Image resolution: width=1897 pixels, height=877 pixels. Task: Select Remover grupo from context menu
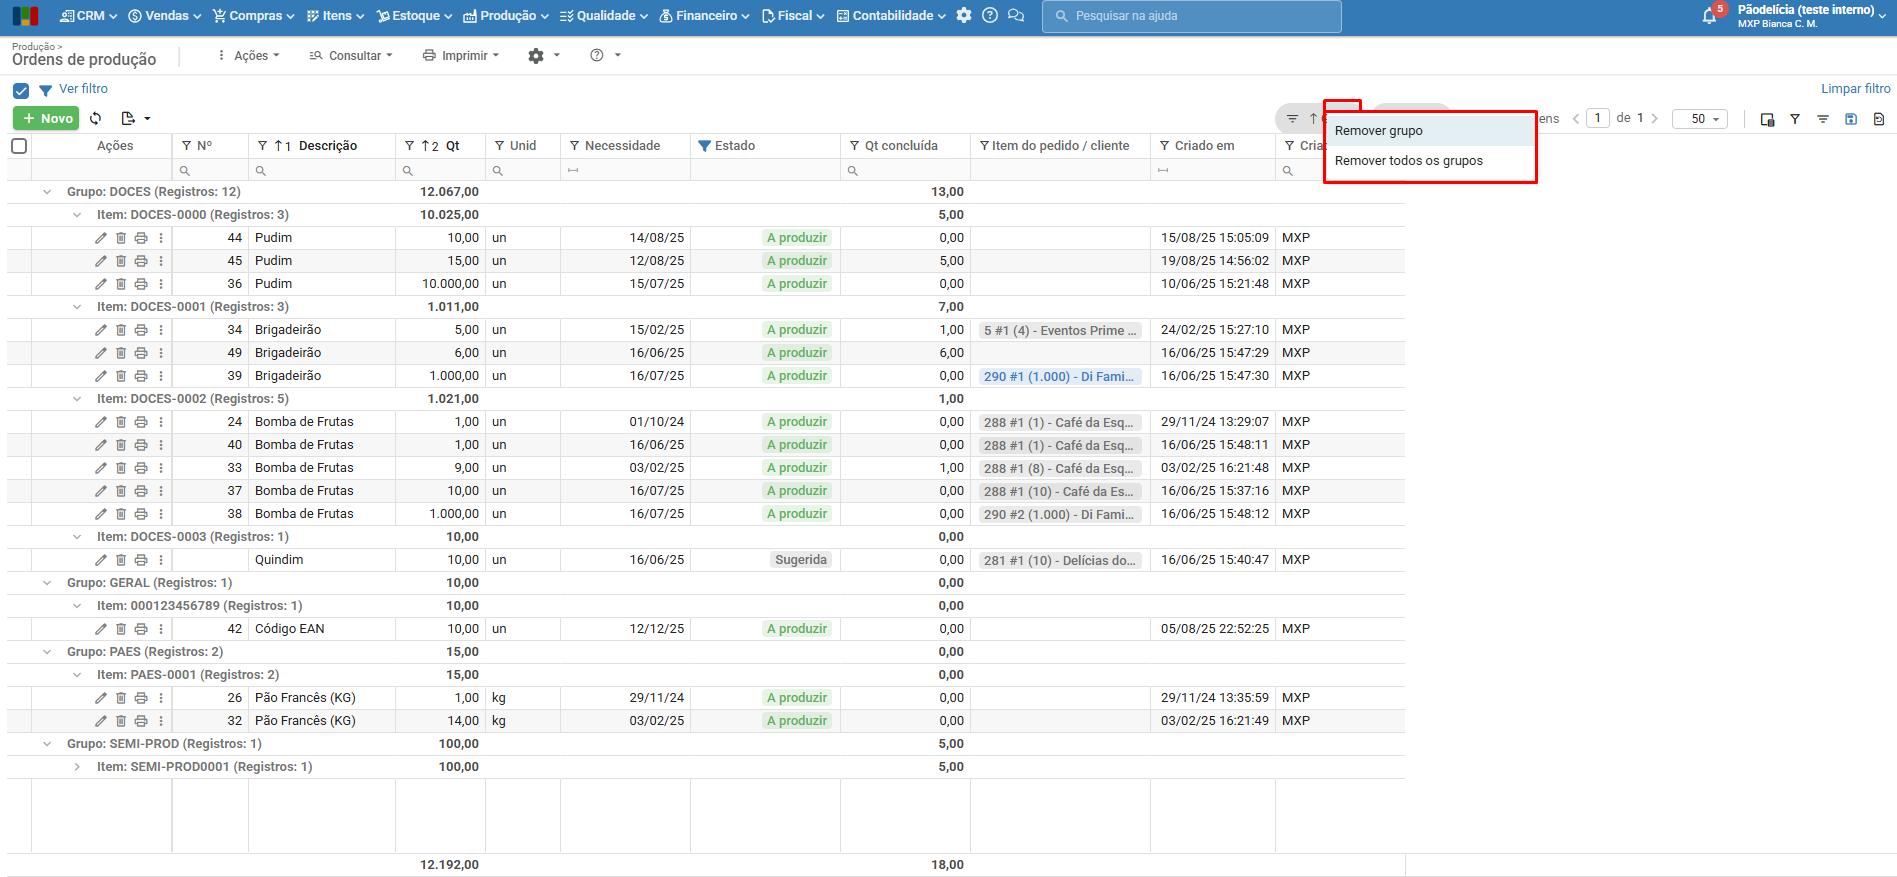(x=1379, y=131)
